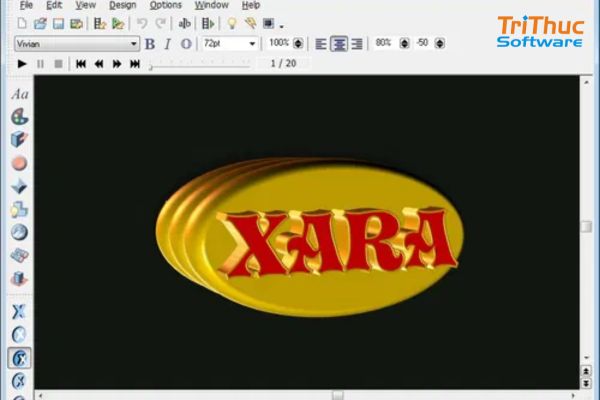Click the highlighted X-on-oval board style icon
This screenshot has width=600, height=400.
(x=20, y=358)
